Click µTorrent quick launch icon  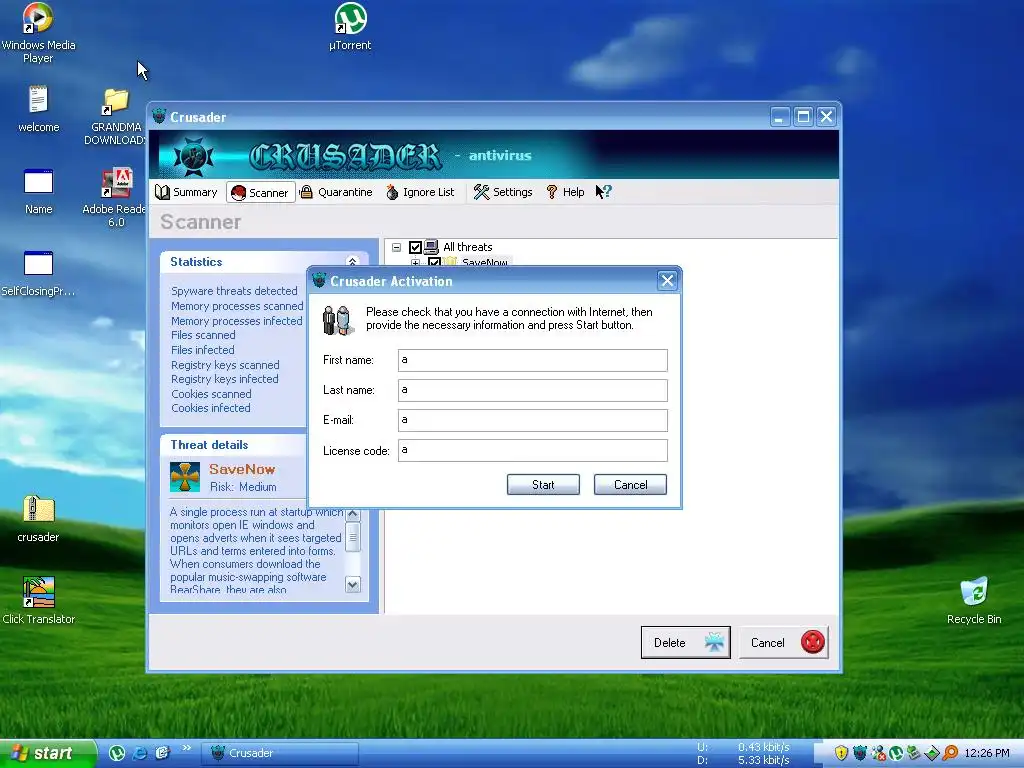(x=117, y=753)
